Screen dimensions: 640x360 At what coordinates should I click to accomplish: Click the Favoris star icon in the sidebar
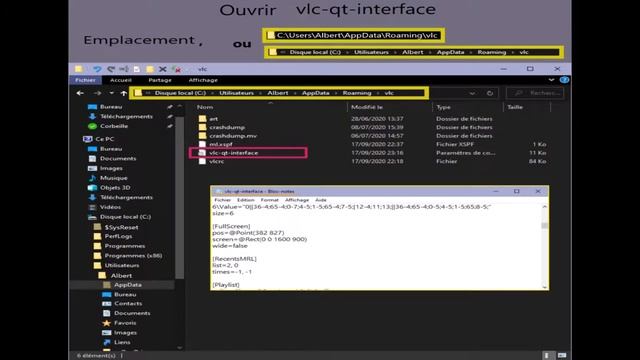pyautogui.click(x=107, y=323)
